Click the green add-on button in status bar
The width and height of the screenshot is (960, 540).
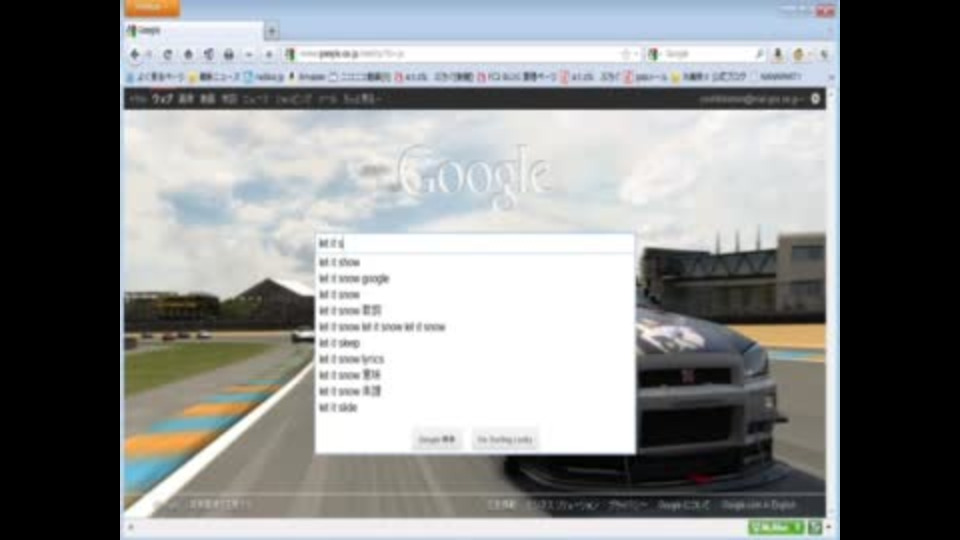(x=776, y=527)
